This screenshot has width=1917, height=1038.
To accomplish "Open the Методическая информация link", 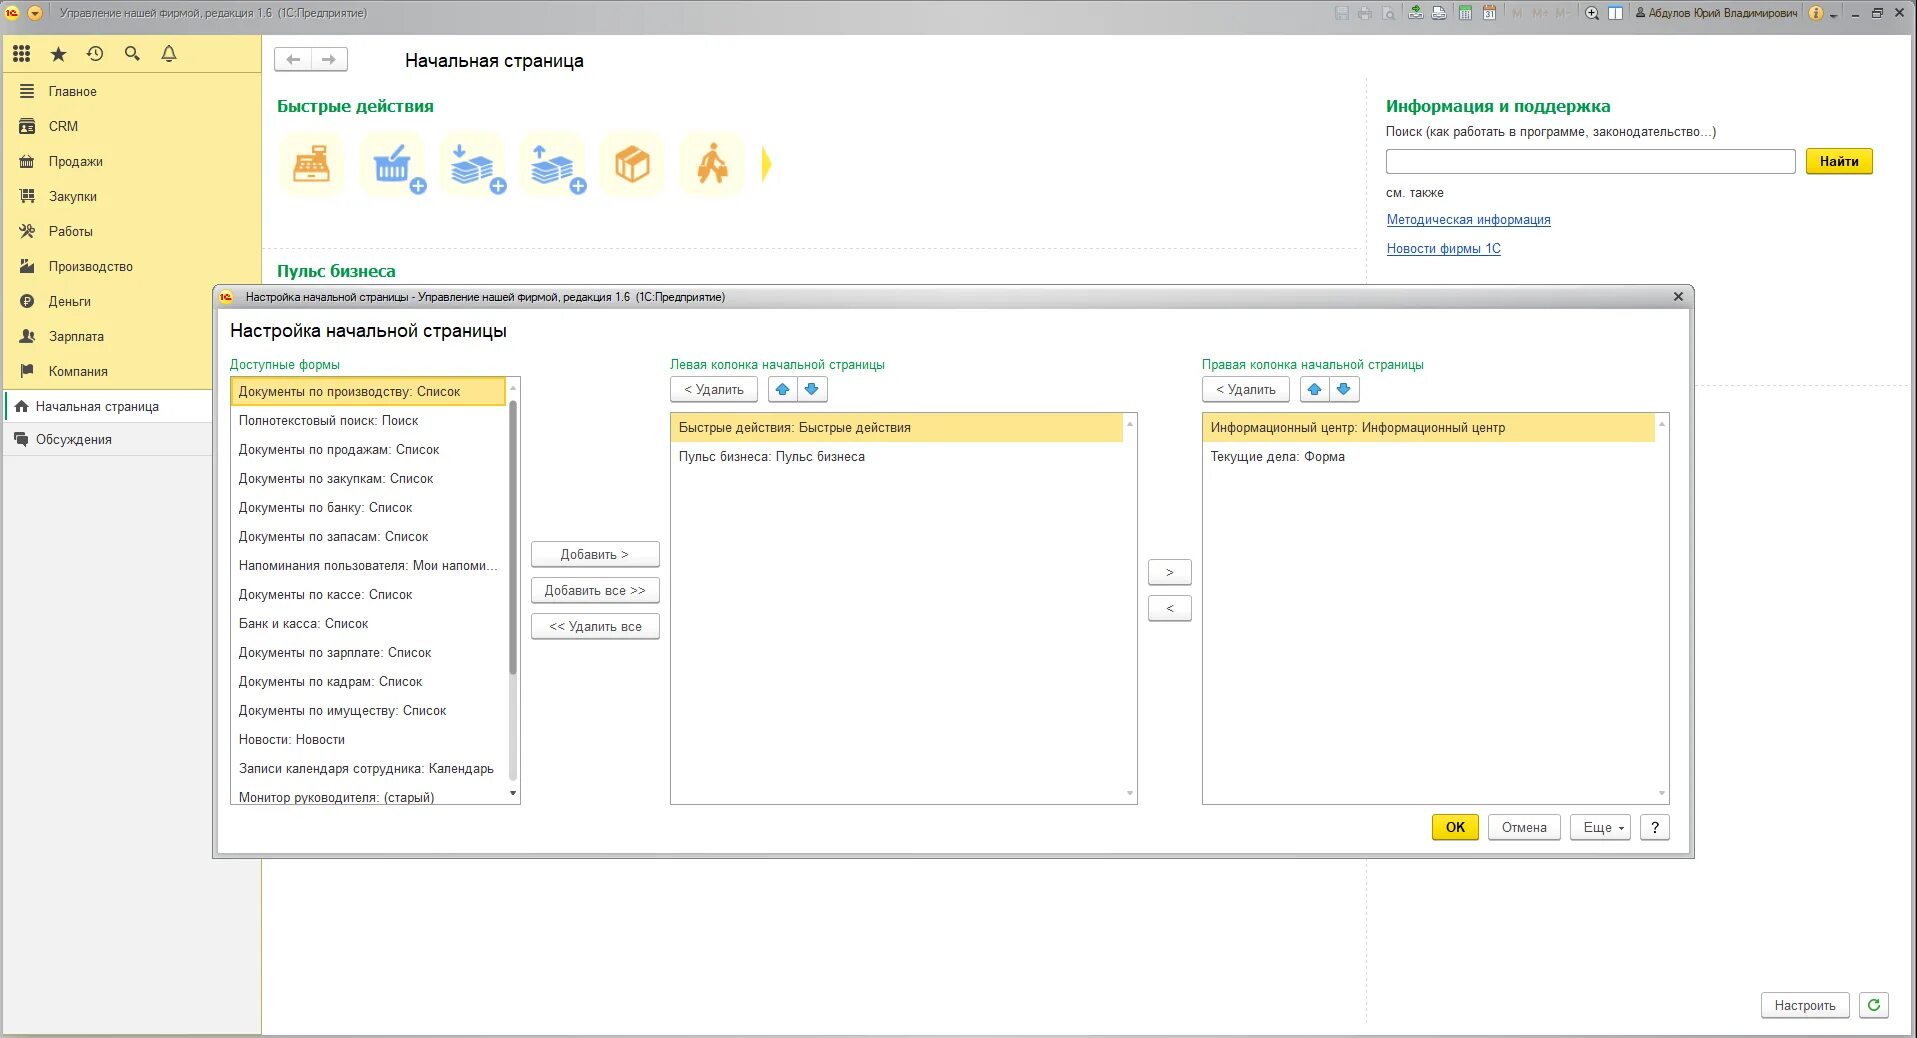I will point(1468,220).
